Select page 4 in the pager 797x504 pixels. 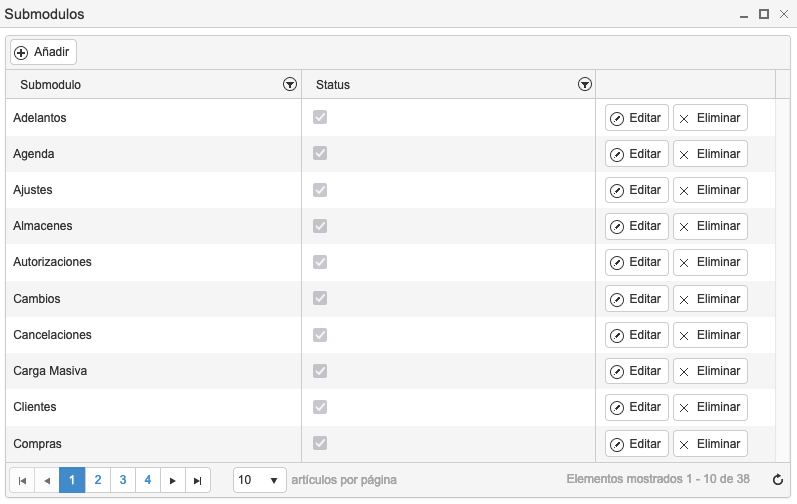click(148, 480)
